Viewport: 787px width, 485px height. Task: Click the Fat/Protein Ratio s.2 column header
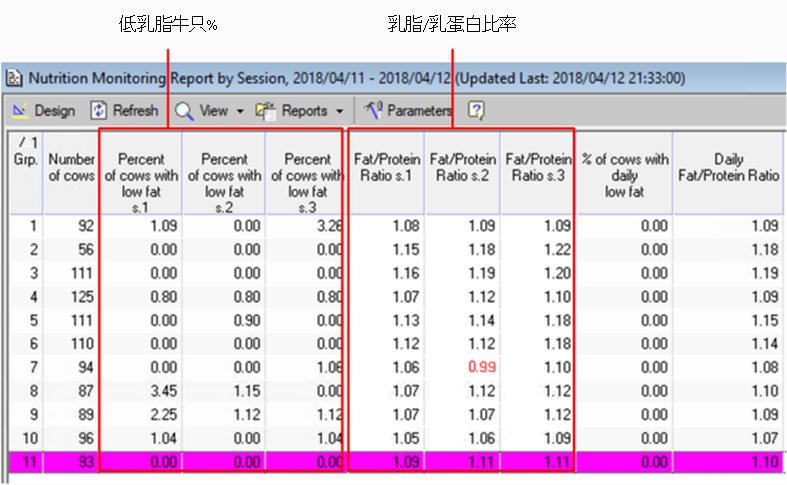click(x=461, y=168)
